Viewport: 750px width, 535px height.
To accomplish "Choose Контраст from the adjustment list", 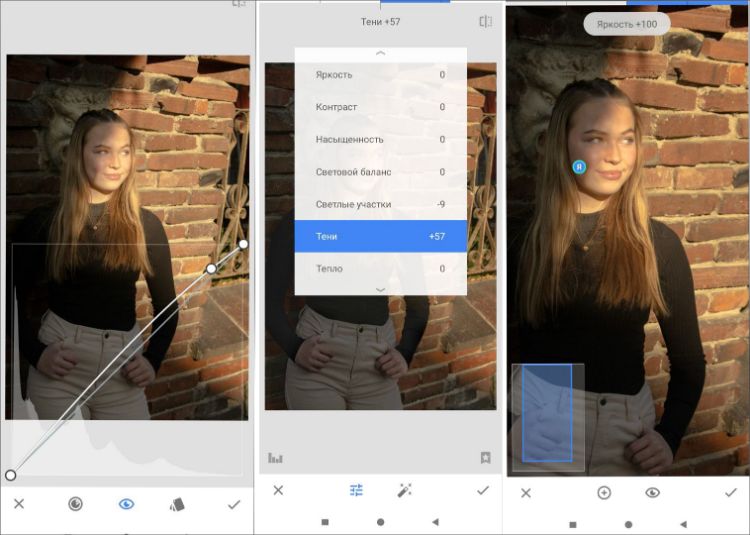I will pos(380,107).
